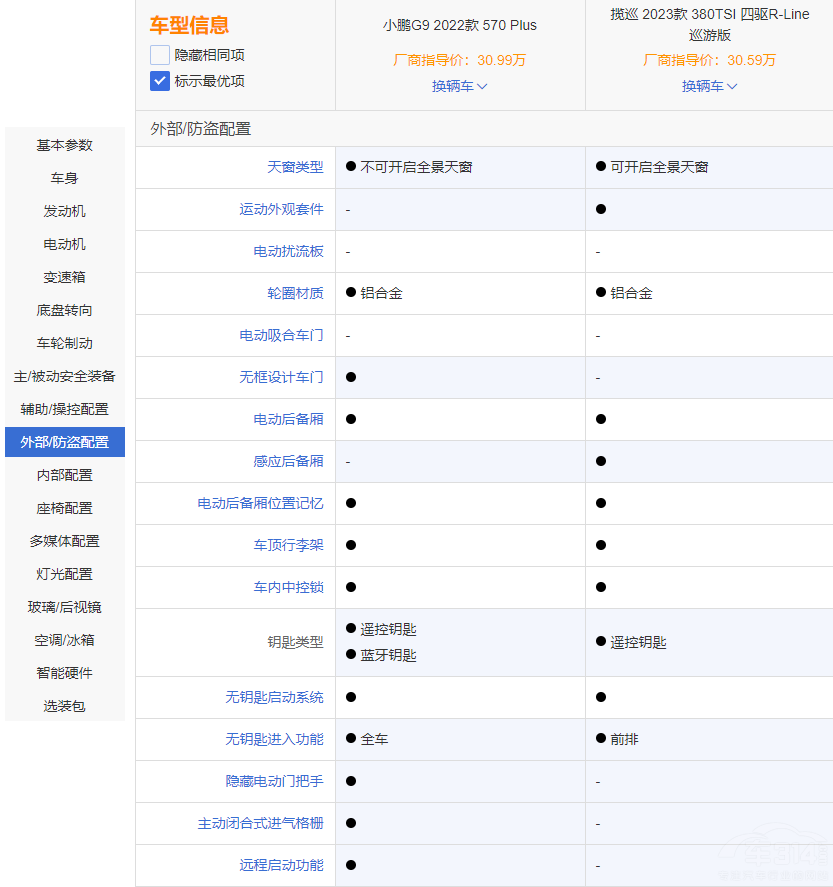
Task: Navigate to 内部配置 section
Action: click(x=65, y=475)
